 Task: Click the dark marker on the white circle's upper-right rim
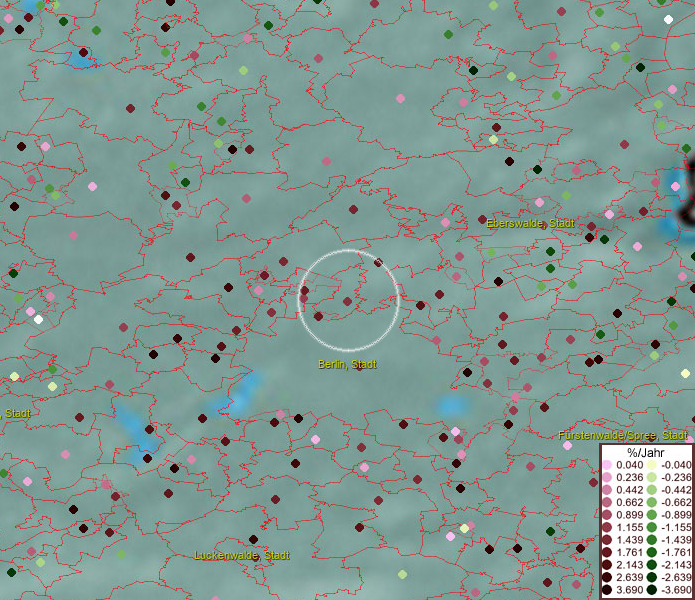click(378, 263)
